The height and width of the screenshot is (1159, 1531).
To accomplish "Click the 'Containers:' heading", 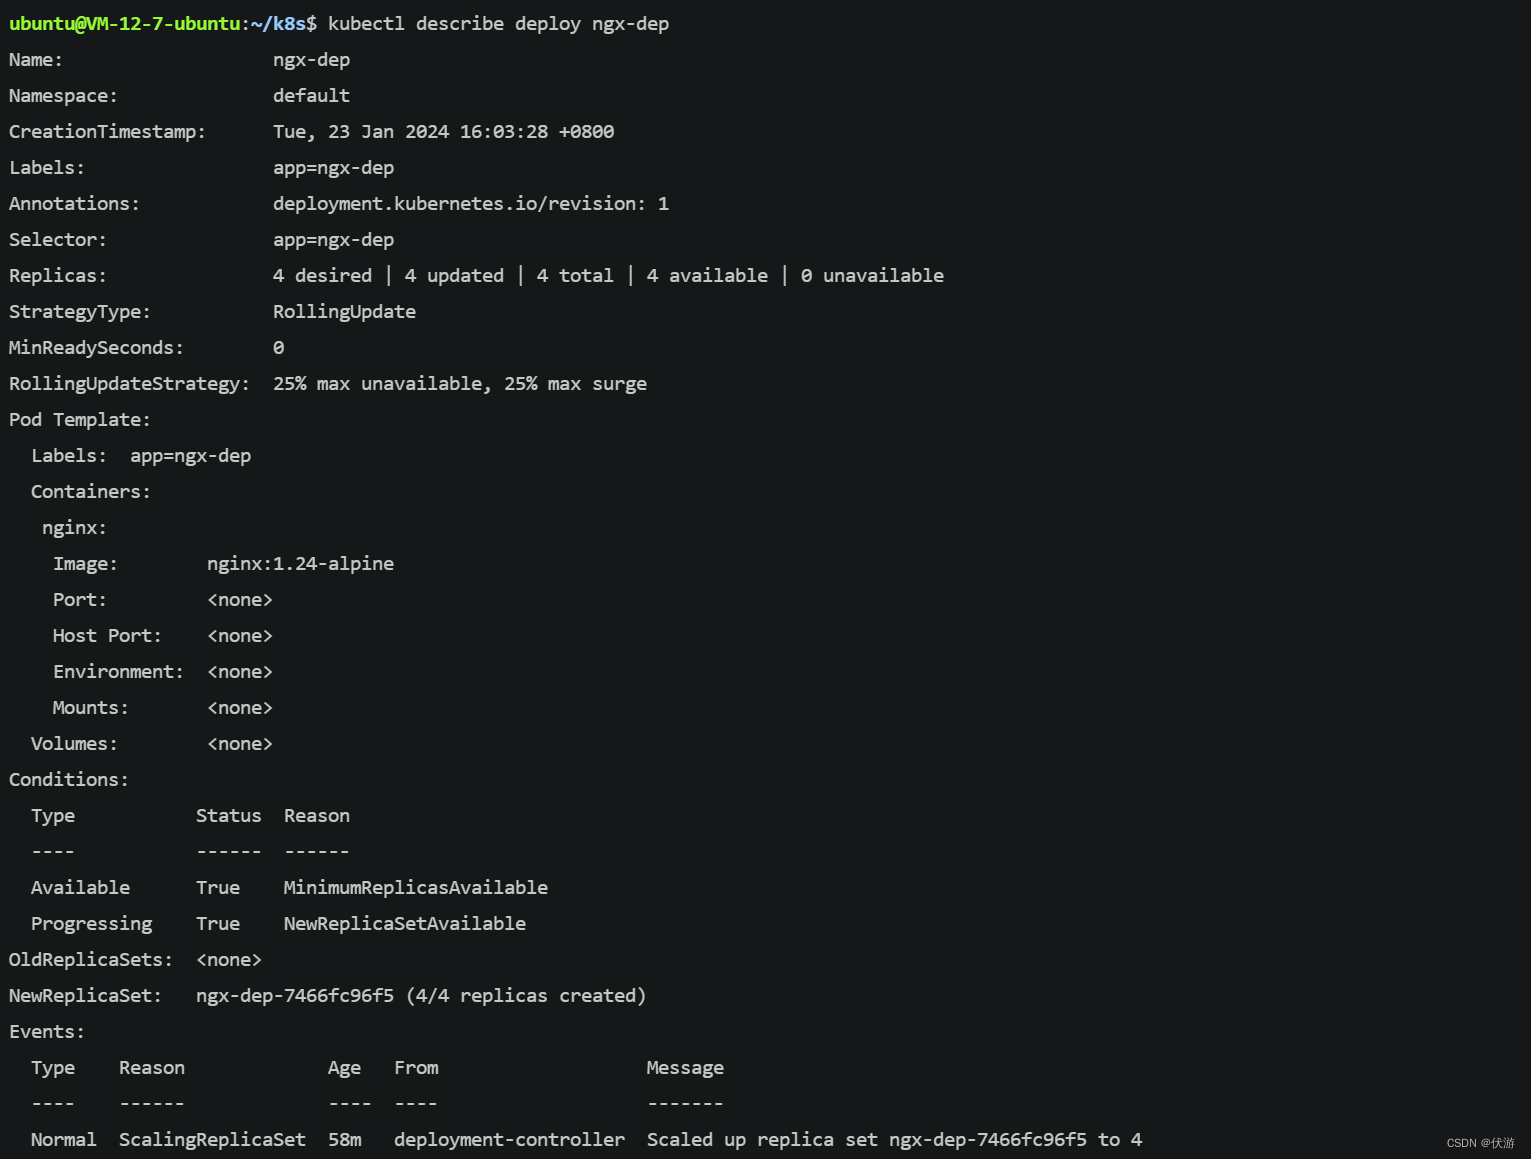I will click(91, 492).
